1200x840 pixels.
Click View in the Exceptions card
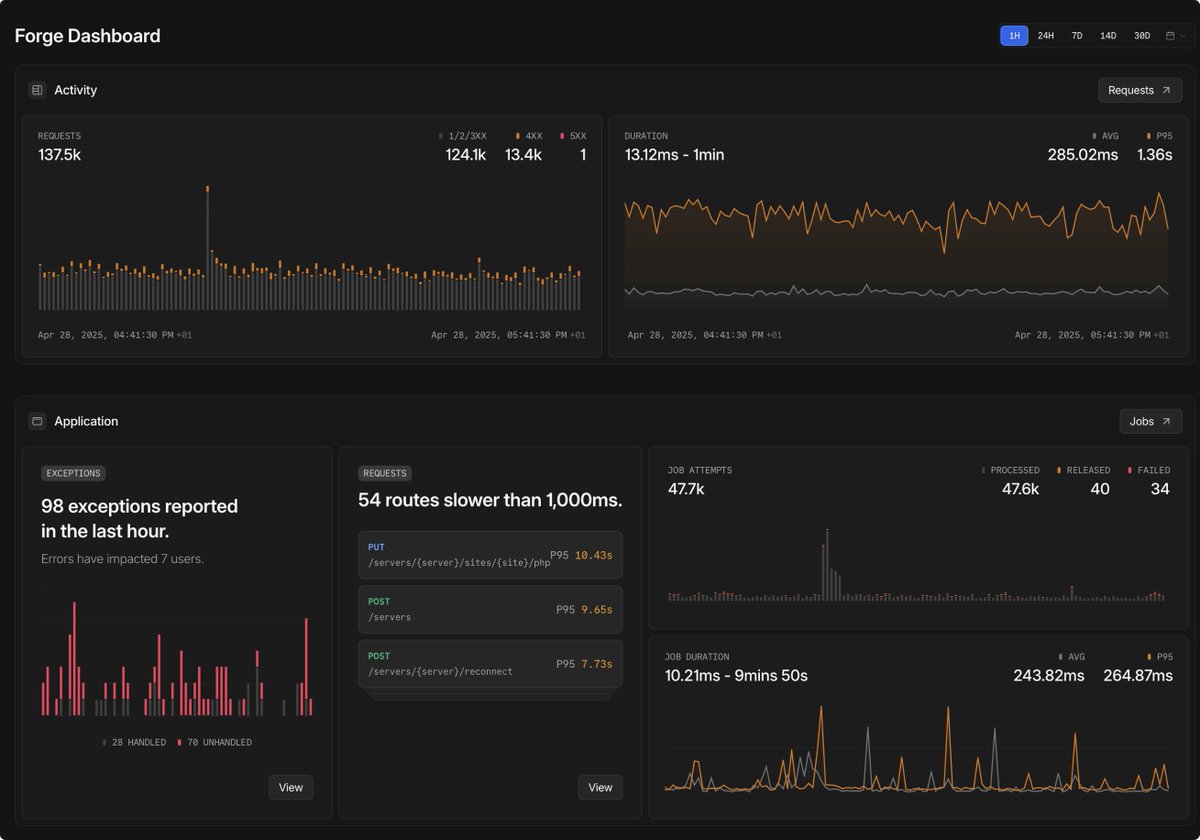[290, 787]
